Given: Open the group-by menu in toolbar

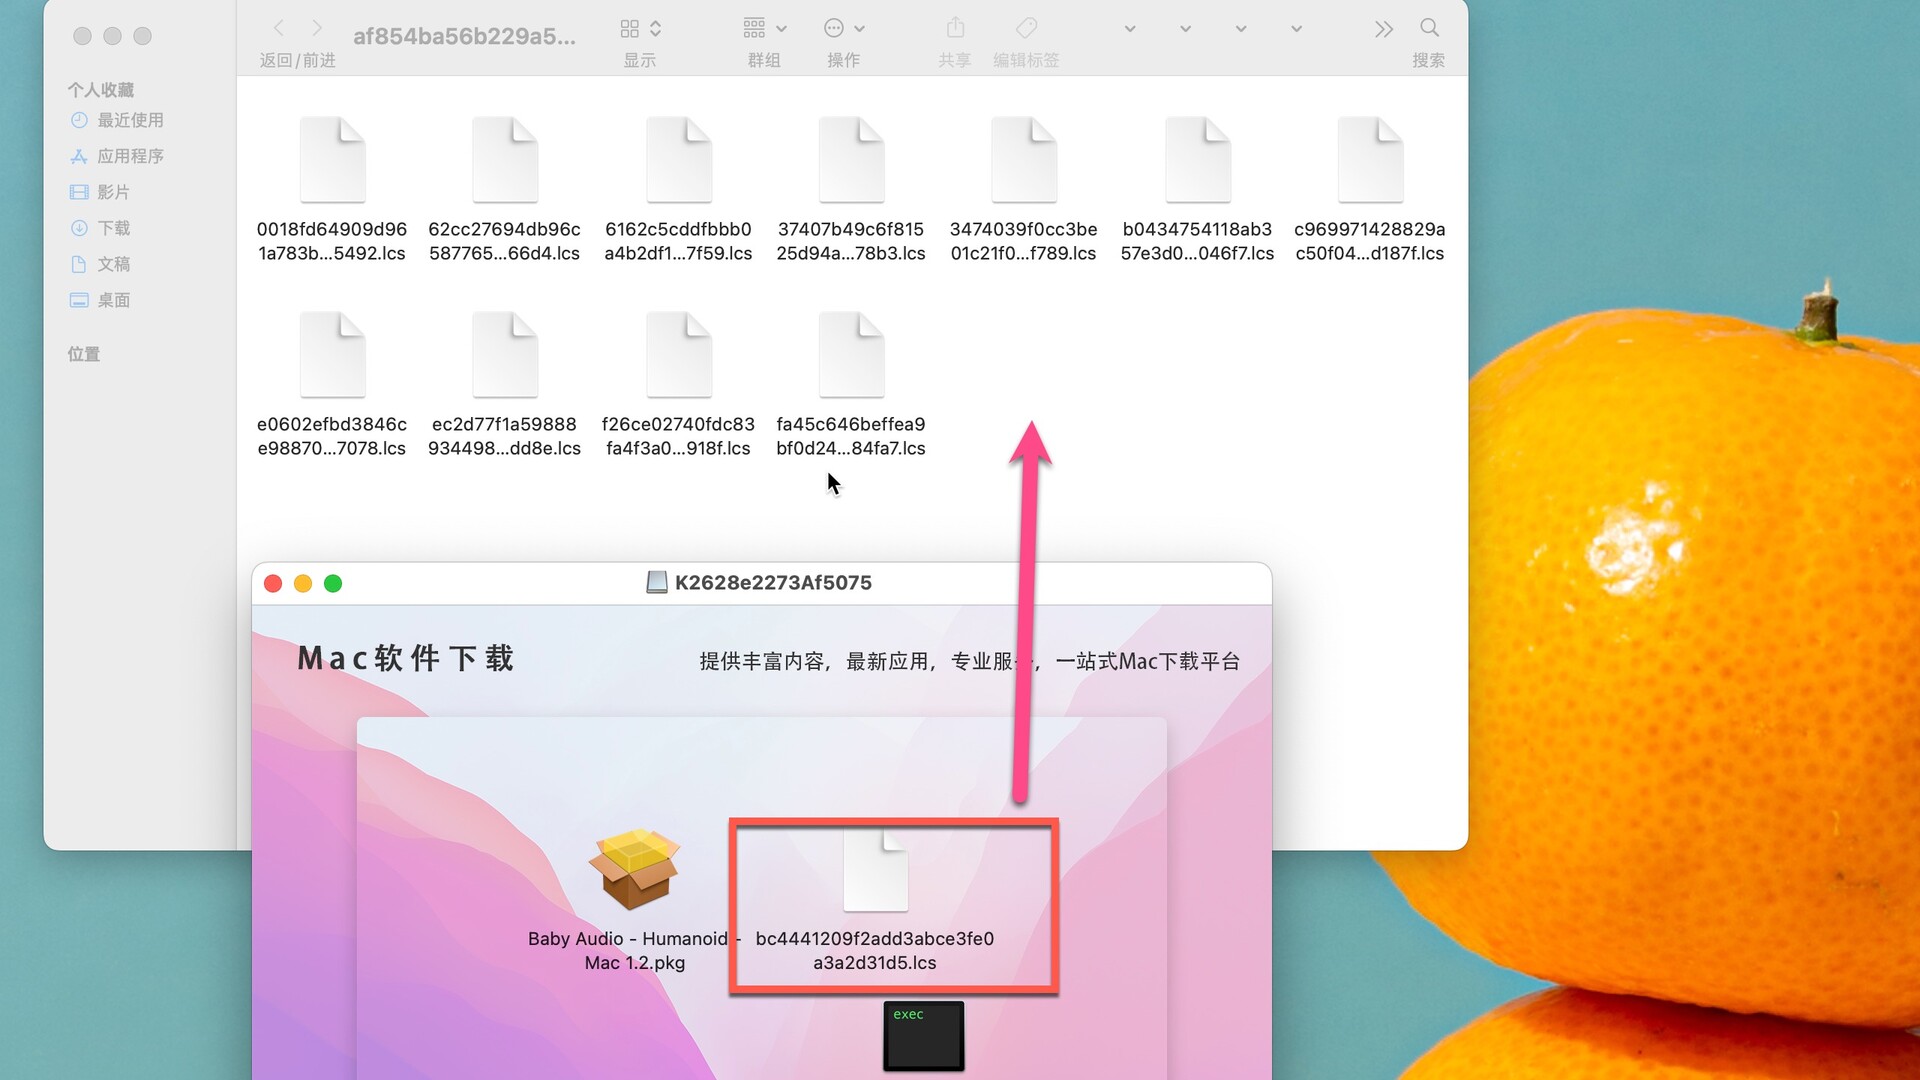Looking at the screenshot, I should 765,28.
